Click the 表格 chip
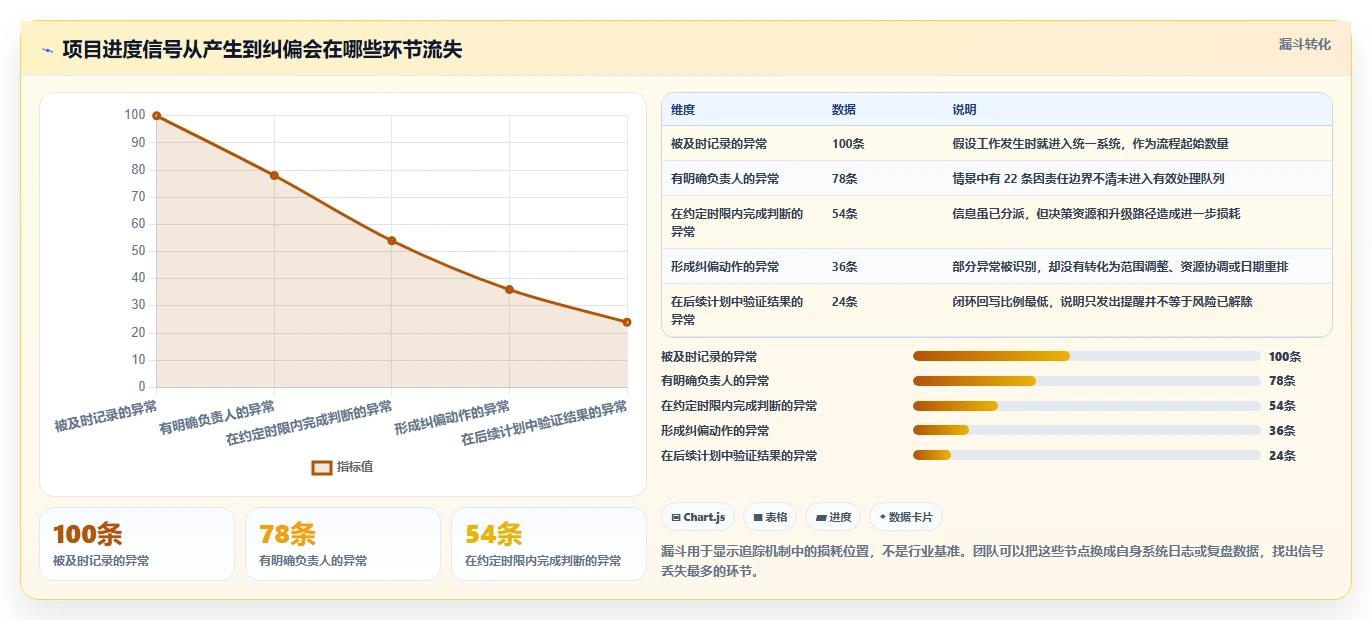 tap(770, 517)
